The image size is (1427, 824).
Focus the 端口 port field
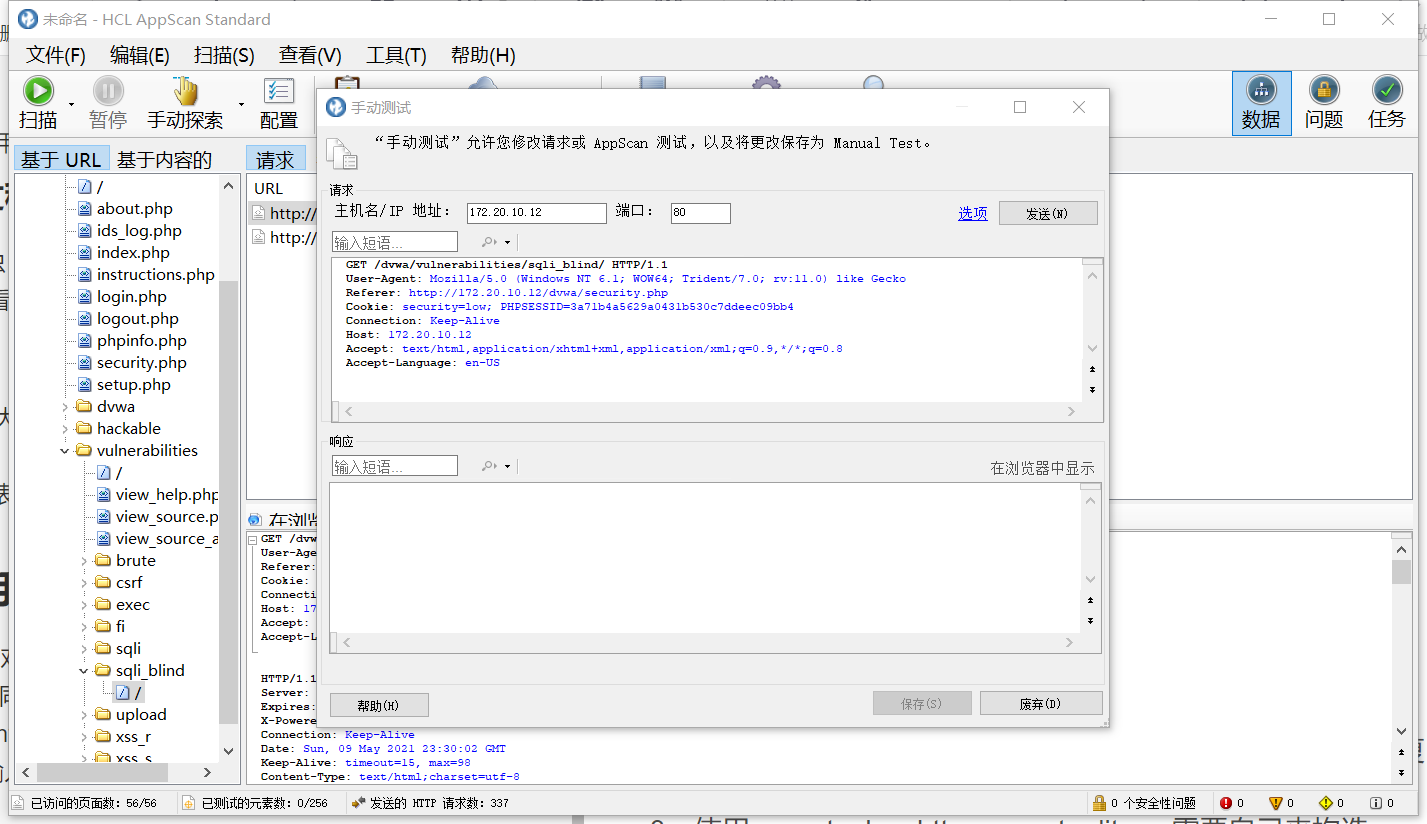[701, 213]
